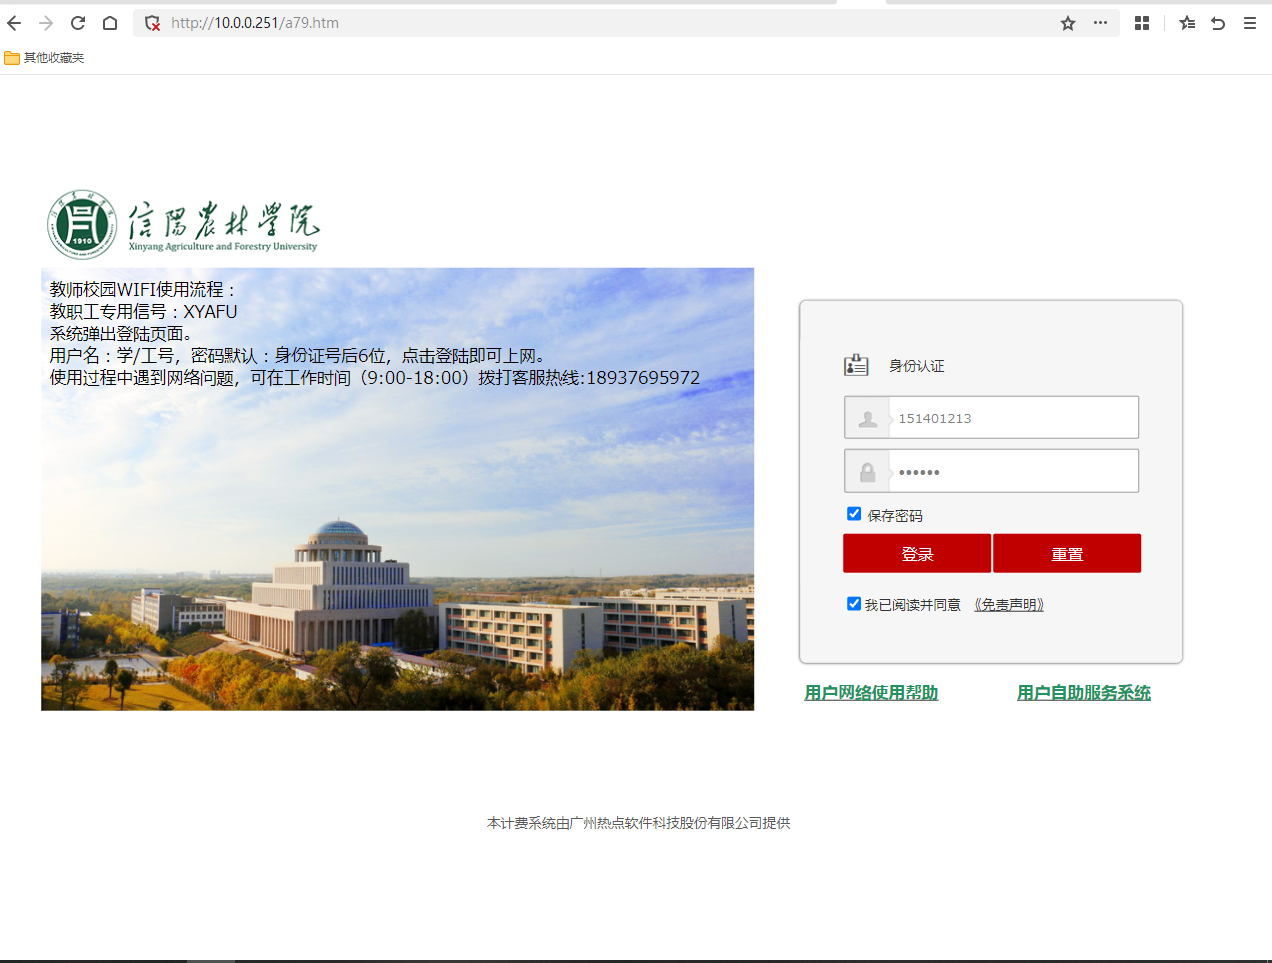1272x963 pixels.
Task: Open the address bar three-dots menu
Action: click(x=1100, y=23)
